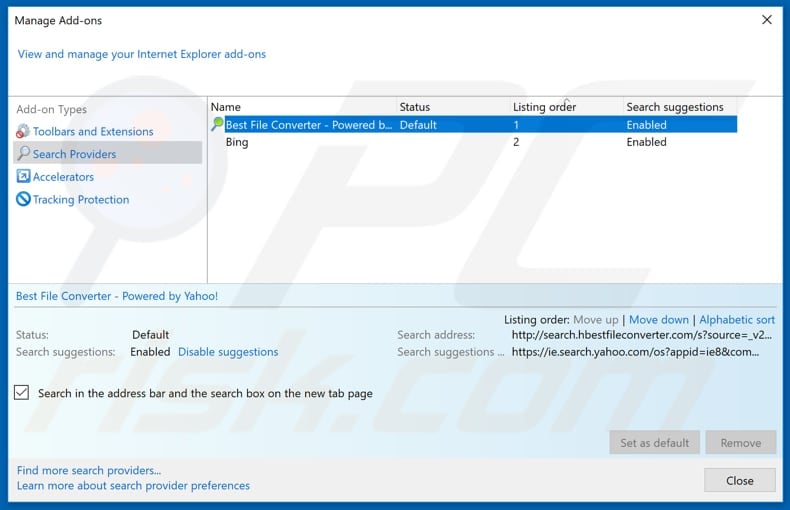Click the Alphabetic sort link

tap(737, 320)
